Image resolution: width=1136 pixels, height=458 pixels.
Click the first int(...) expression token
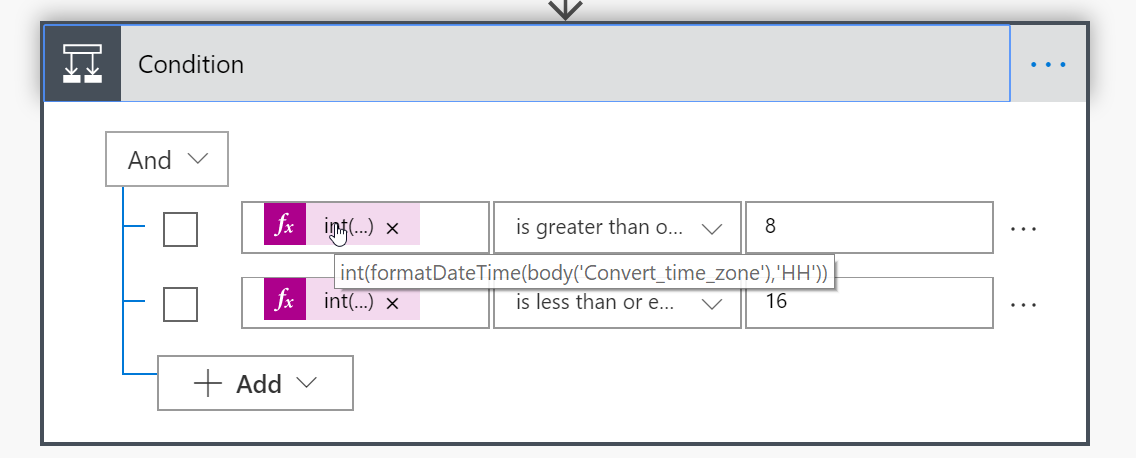pyautogui.click(x=348, y=227)
